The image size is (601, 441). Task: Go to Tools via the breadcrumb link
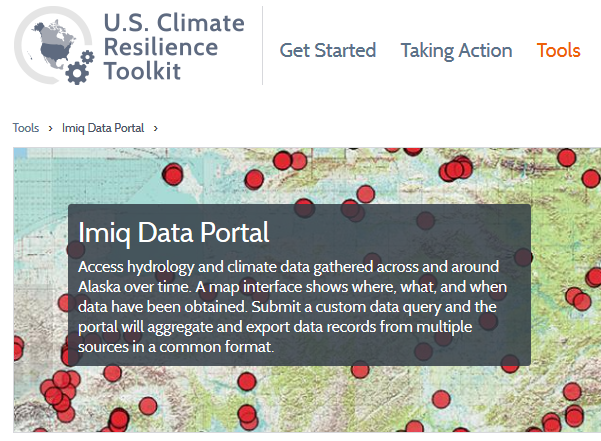26,128
